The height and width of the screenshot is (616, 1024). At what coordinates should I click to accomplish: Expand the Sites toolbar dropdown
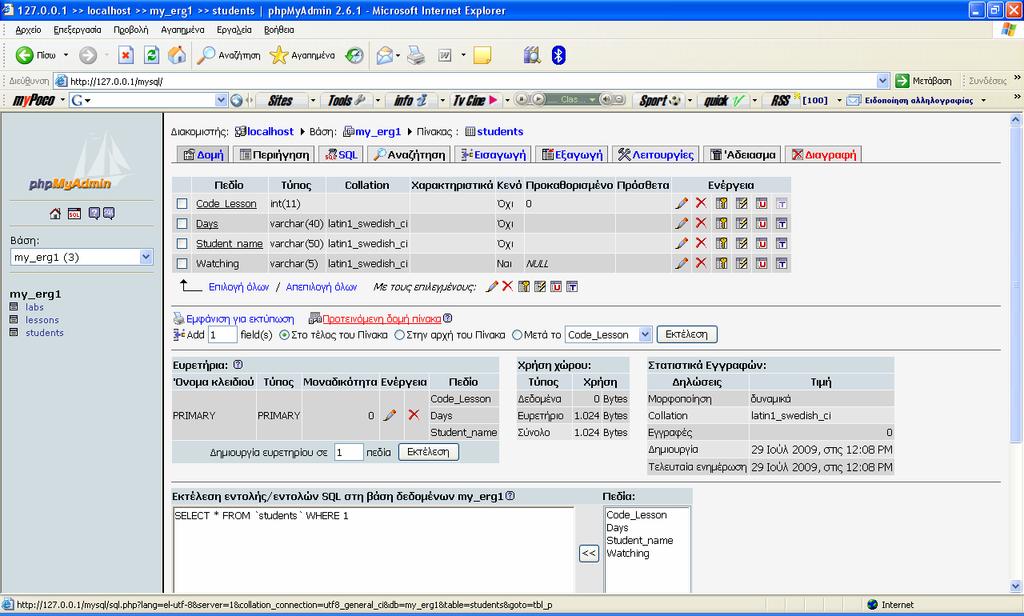coord(312,101)
